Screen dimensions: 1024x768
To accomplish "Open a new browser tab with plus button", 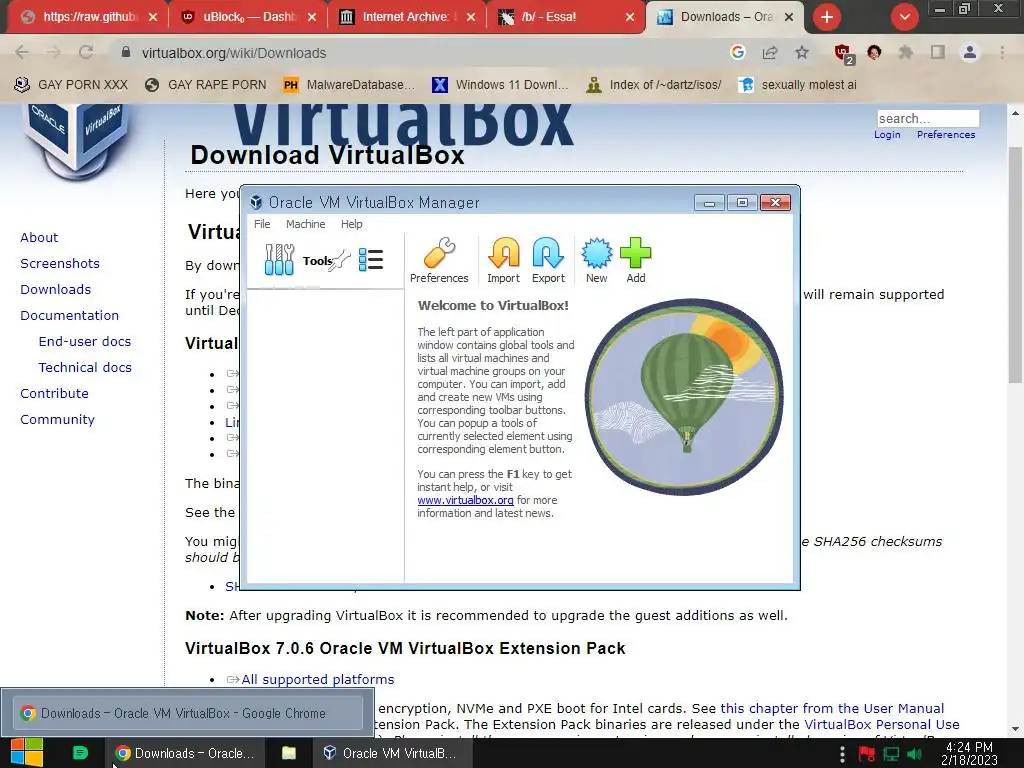I will (827, 17).
